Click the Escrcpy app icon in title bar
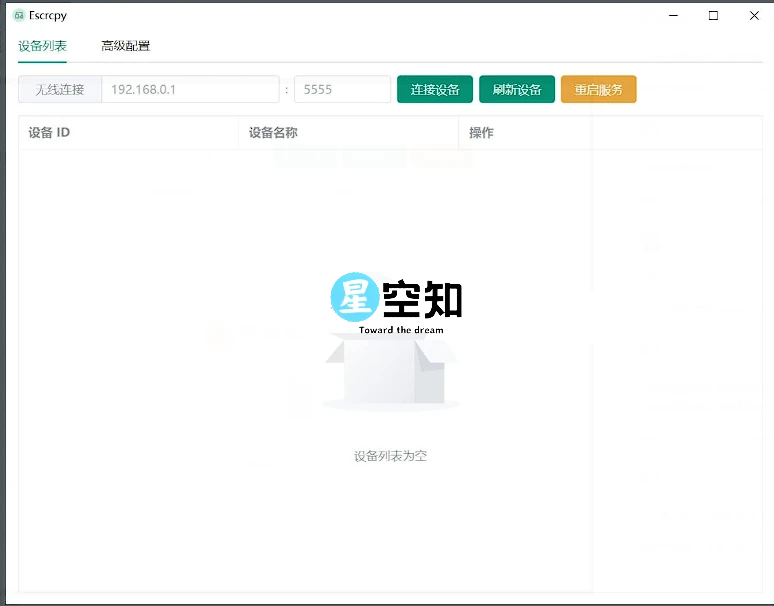 pyautogui.click(x=19, y=15)
